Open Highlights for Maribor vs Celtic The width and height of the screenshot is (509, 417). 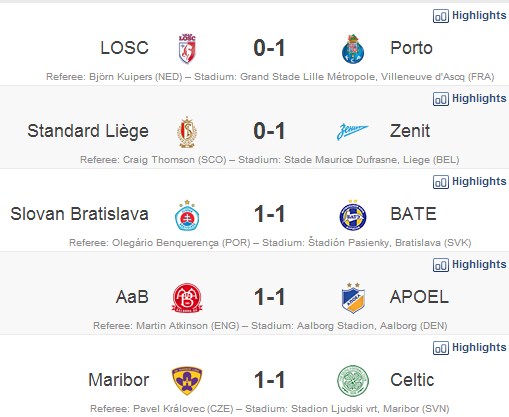[469, 348]
